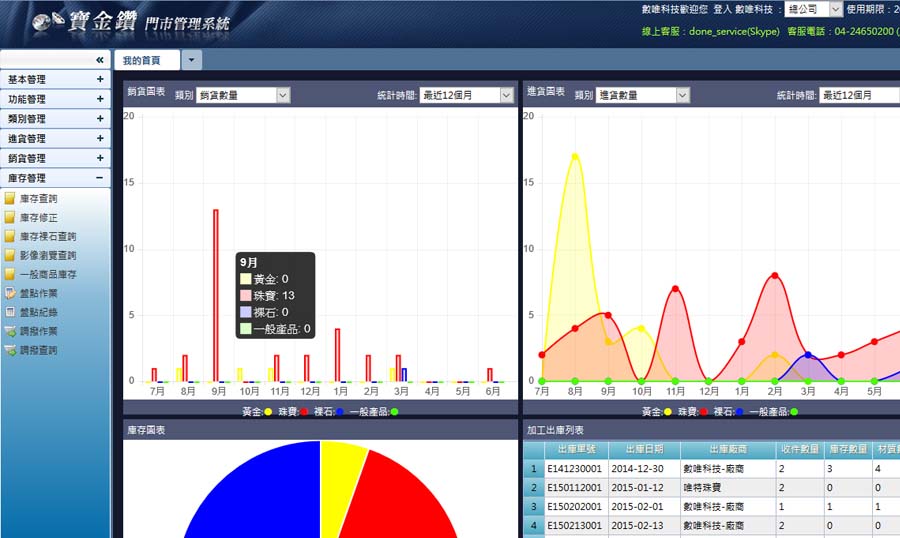Open 影像瀏覽查詢 folder icon
Image resolution: width=900 pixels, height=538 pixels.
pos(10,256)
